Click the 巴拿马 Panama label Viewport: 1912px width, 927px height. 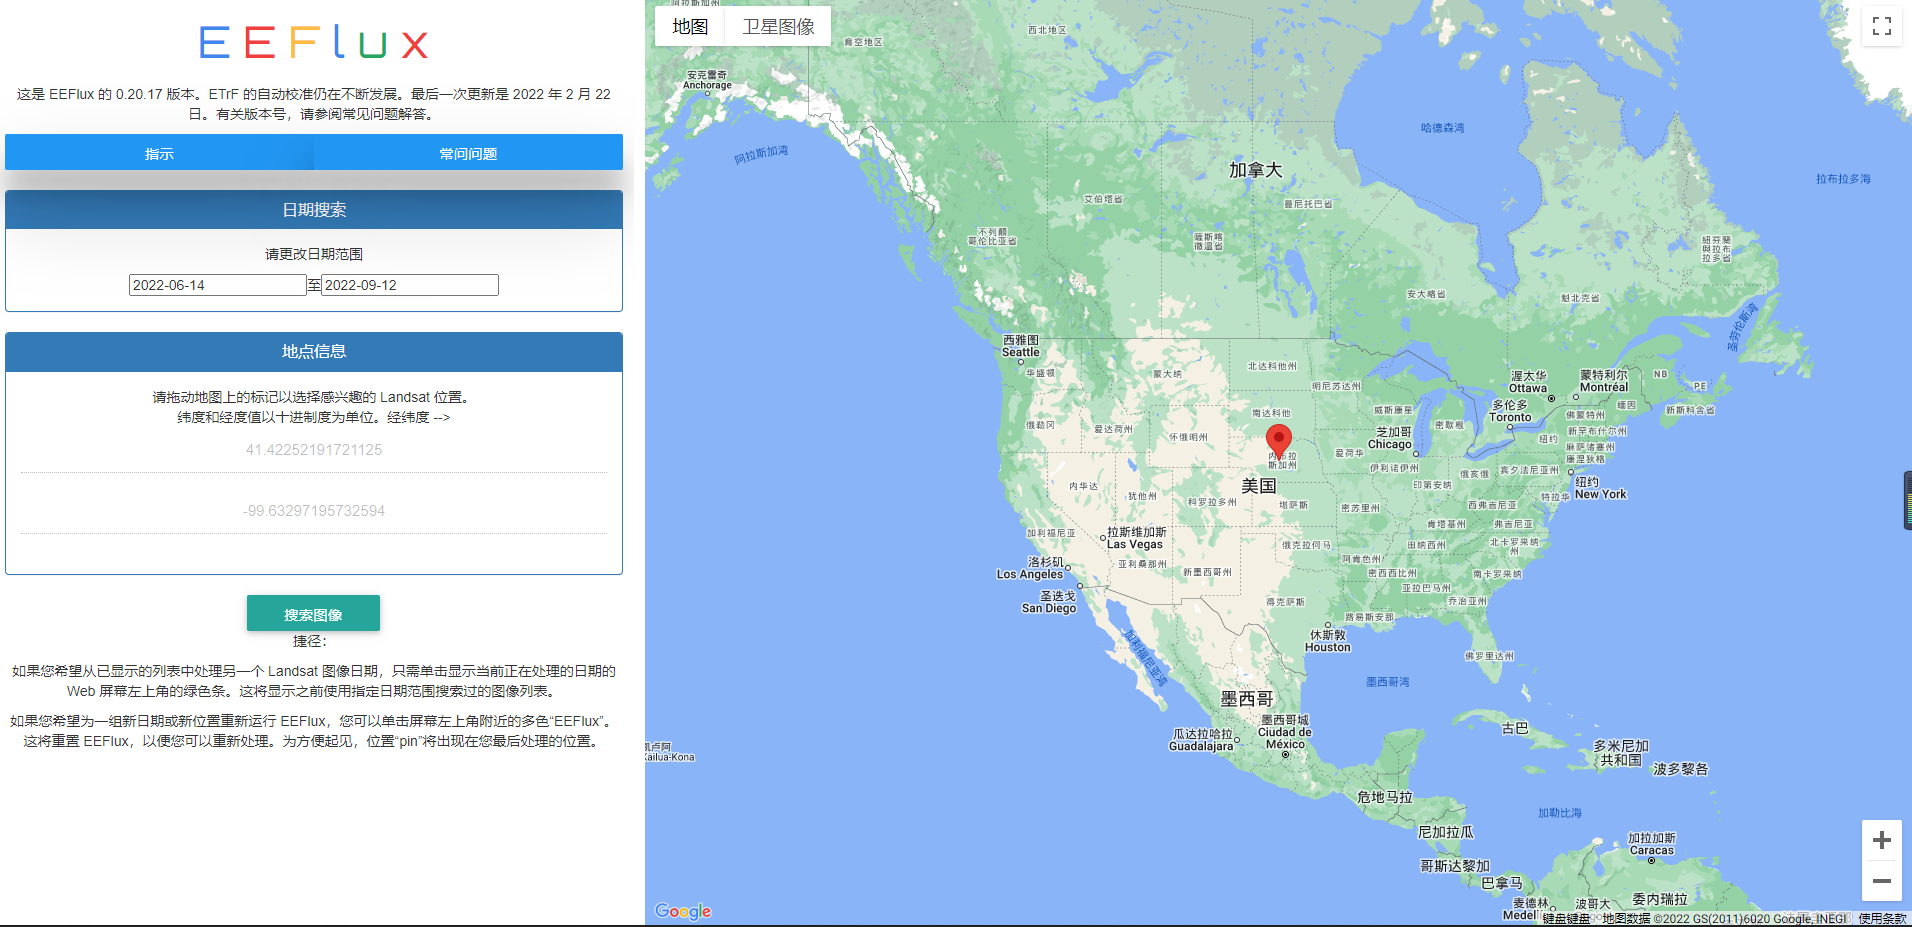(x=1502, y=883)
